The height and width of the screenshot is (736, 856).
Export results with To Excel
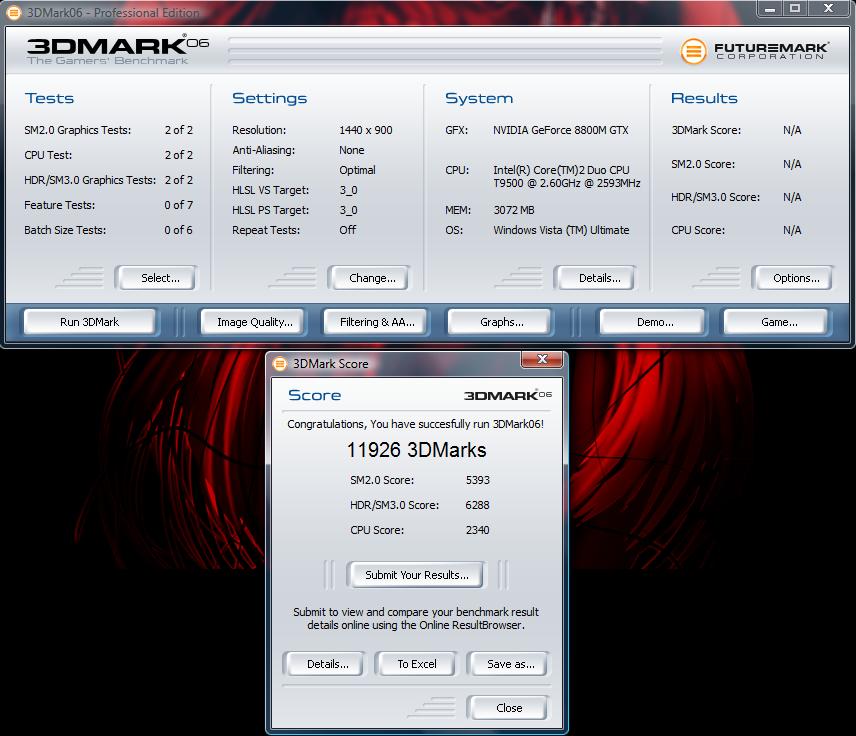(416, 664)
